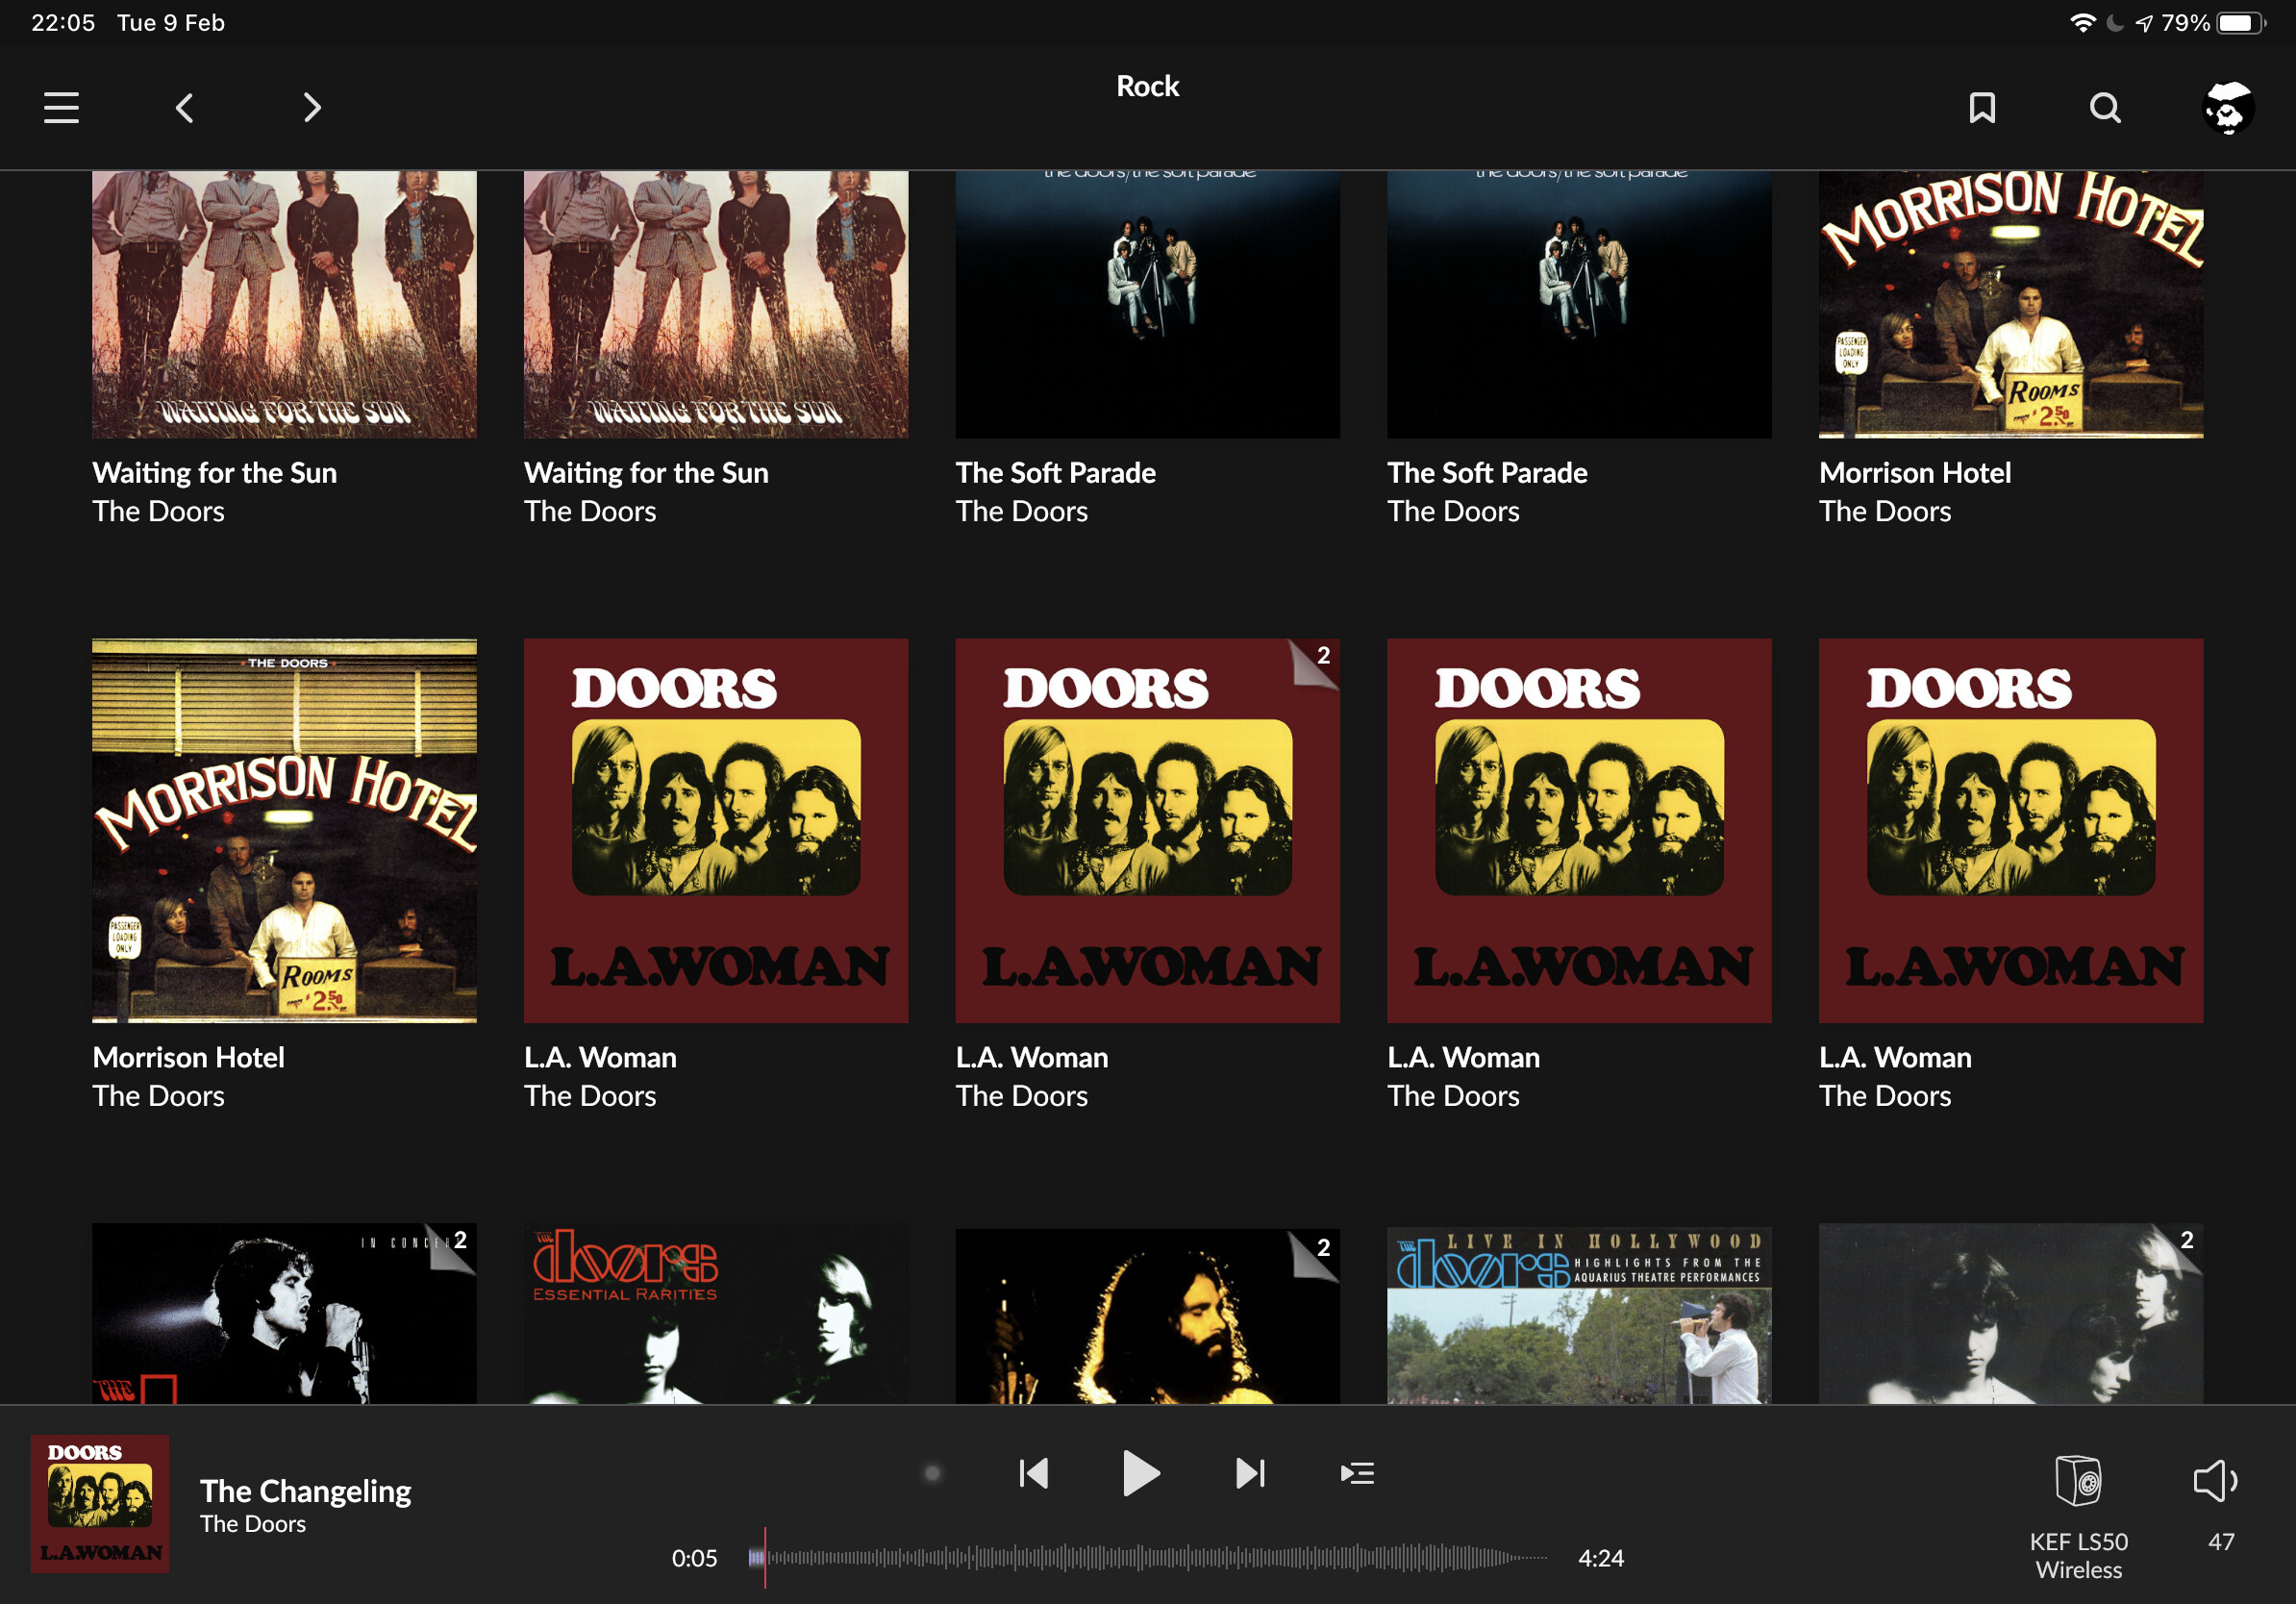2296x1604 pixels.
Task: Open the now playing L.A. Woman artwork
Action: pyautogui.click(x=99, y=1503)
